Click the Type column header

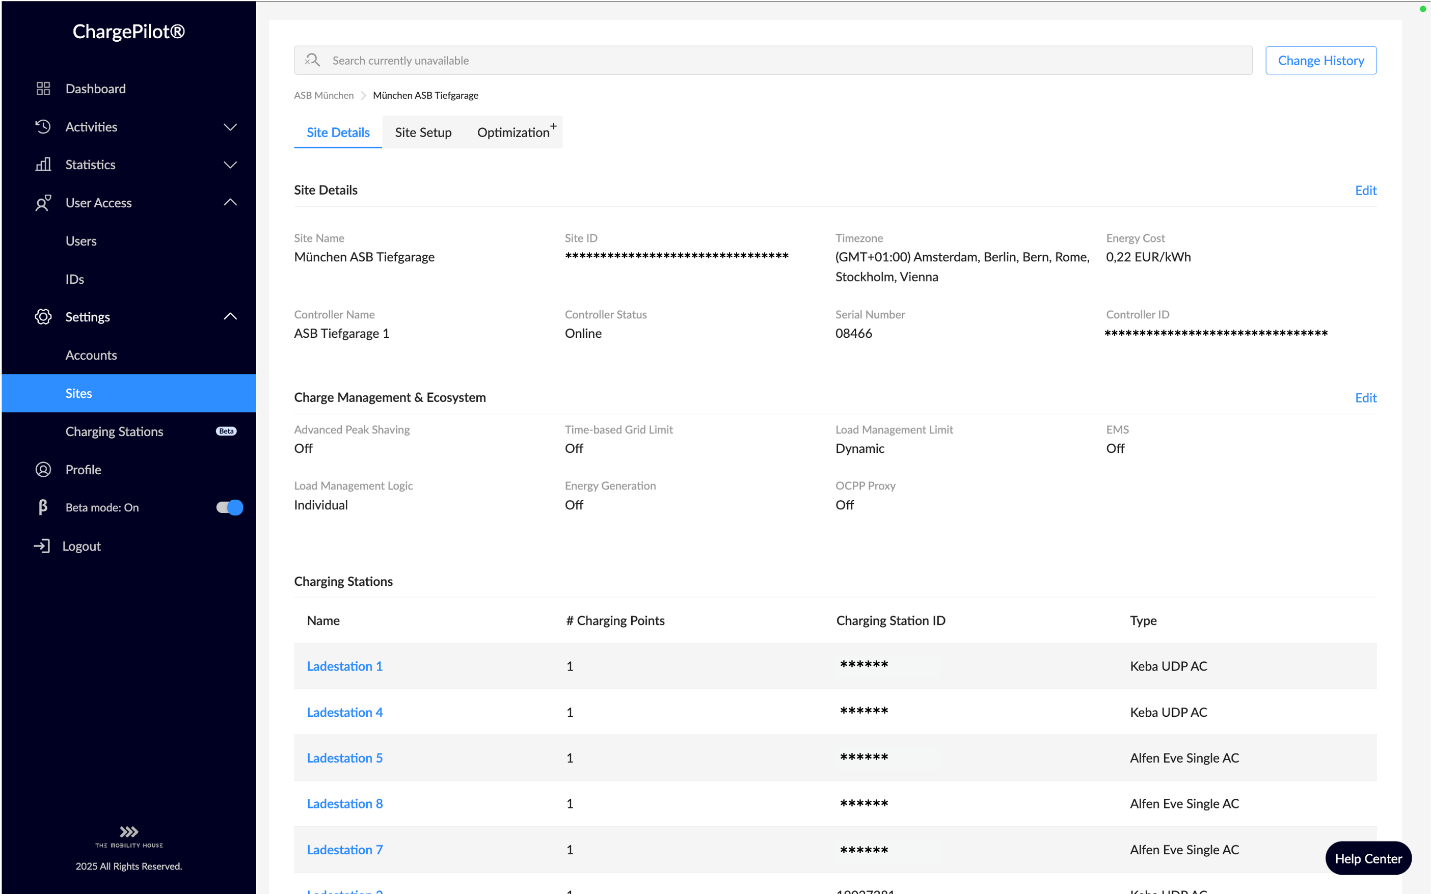pos(1143,621)
